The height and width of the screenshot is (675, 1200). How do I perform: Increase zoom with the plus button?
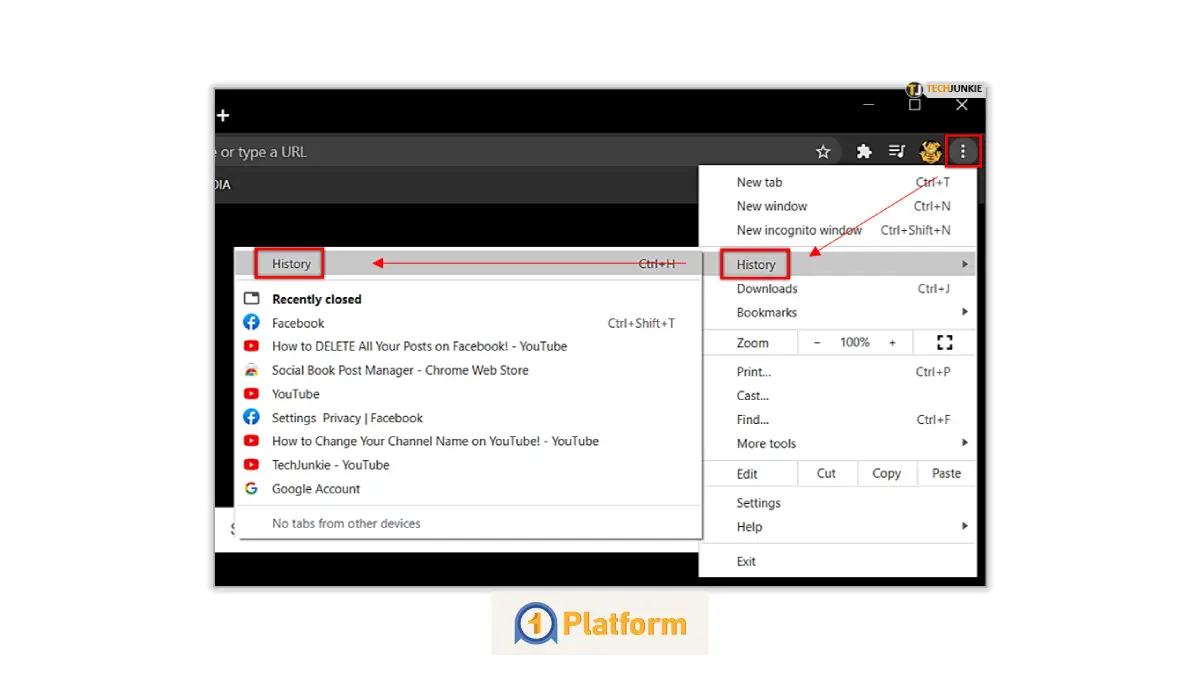892,342
